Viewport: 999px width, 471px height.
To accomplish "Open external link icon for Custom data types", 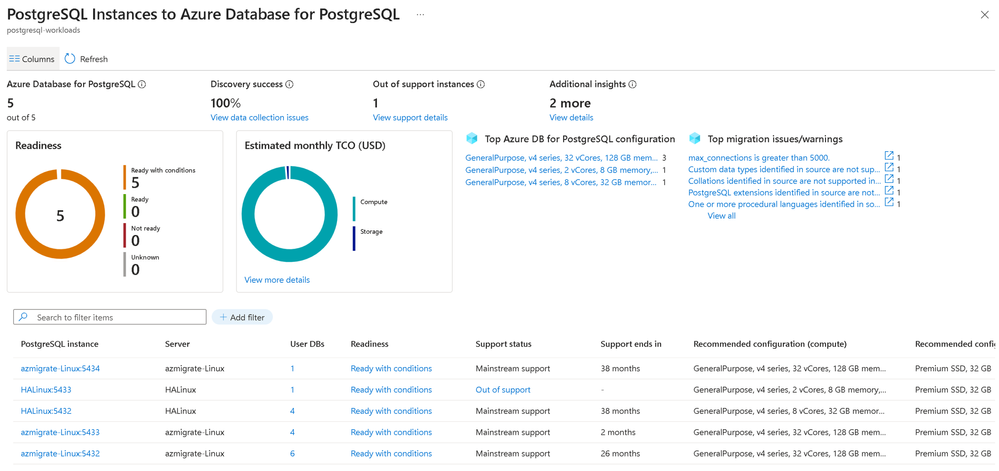I will [889, 168].
